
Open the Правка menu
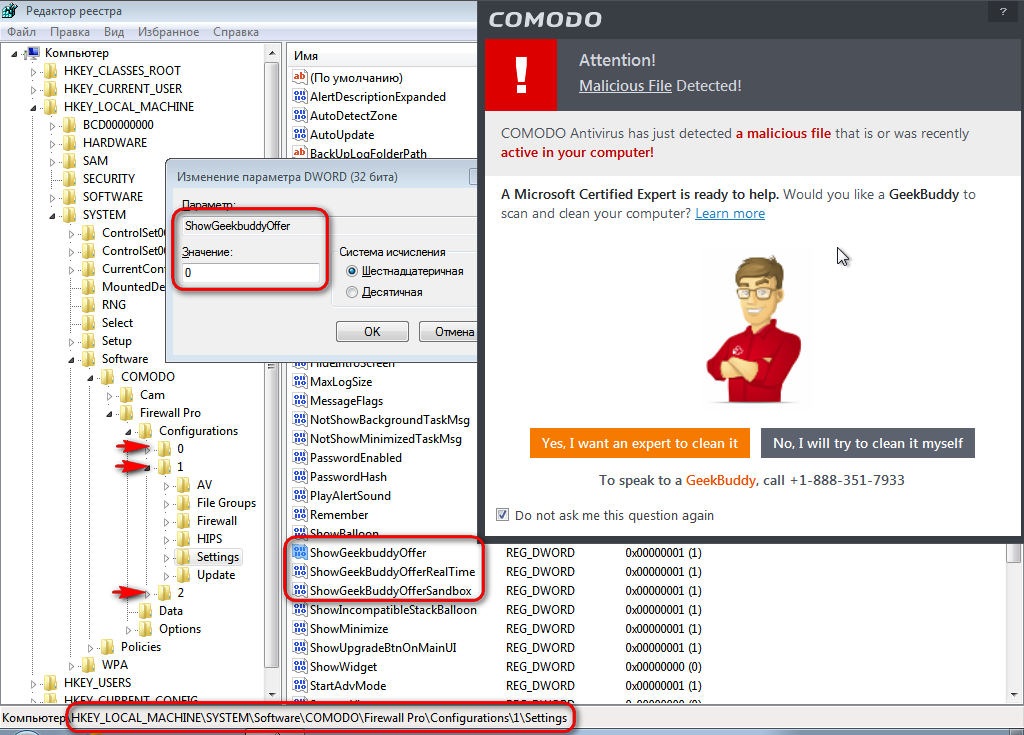(x=70, y=31)
